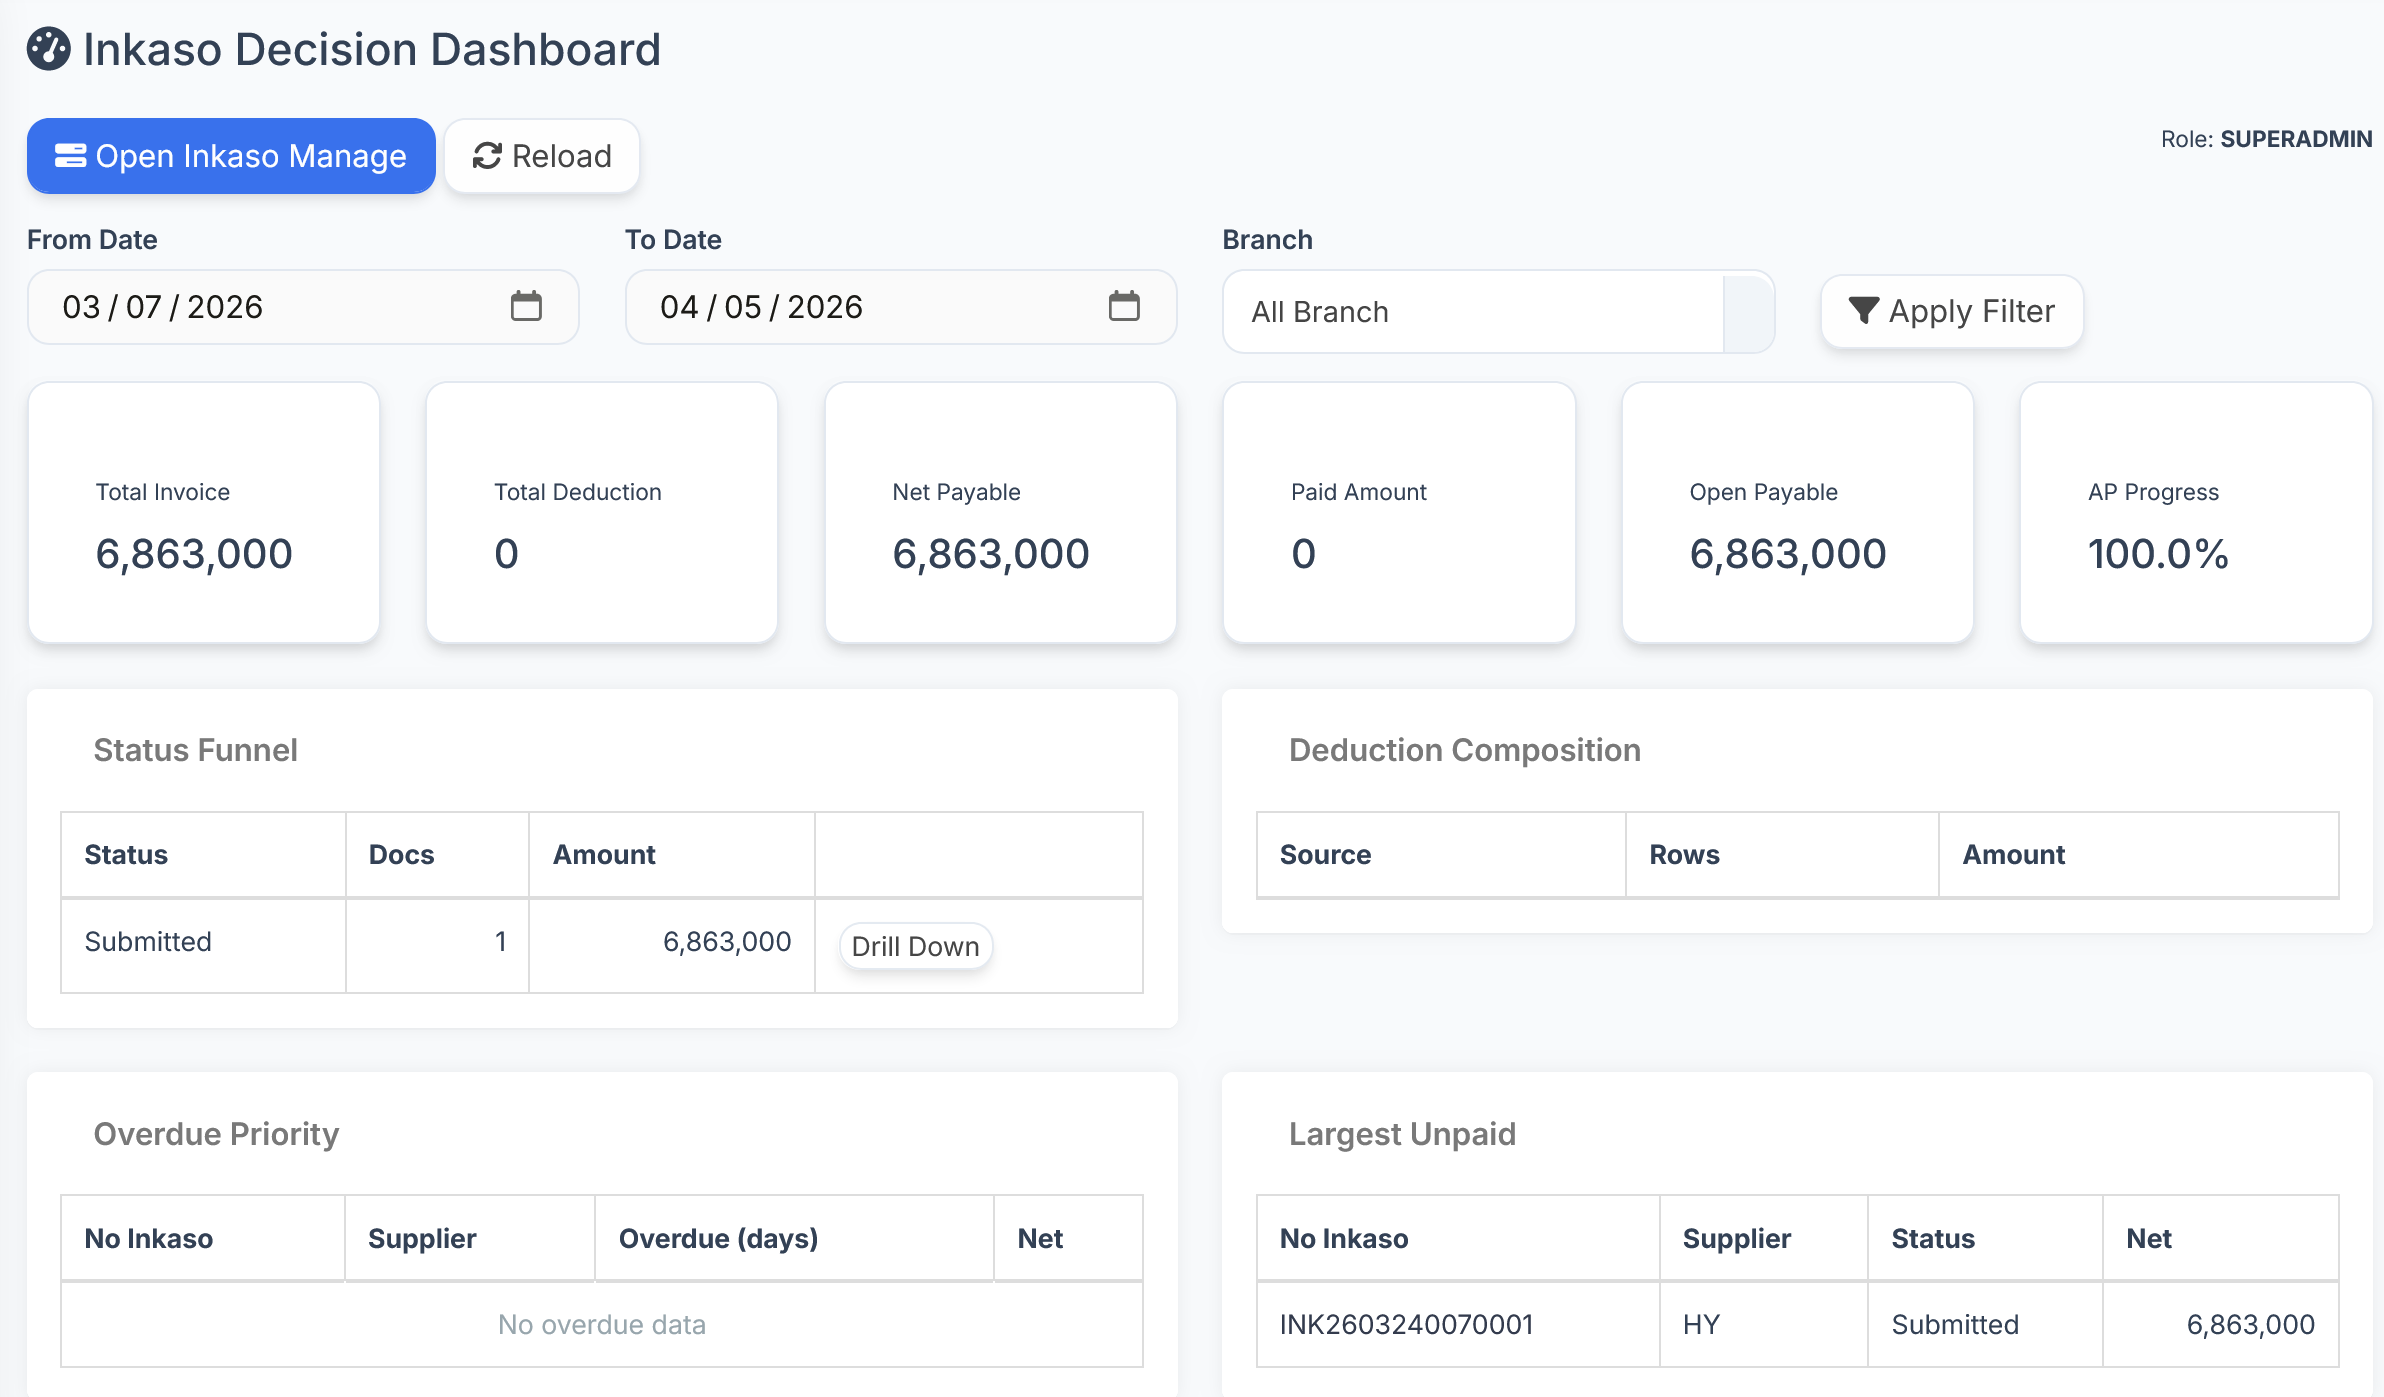
Task: Select the AP Progress 100.0% card
Action: pyautogui.click(x=2194, y=513)
